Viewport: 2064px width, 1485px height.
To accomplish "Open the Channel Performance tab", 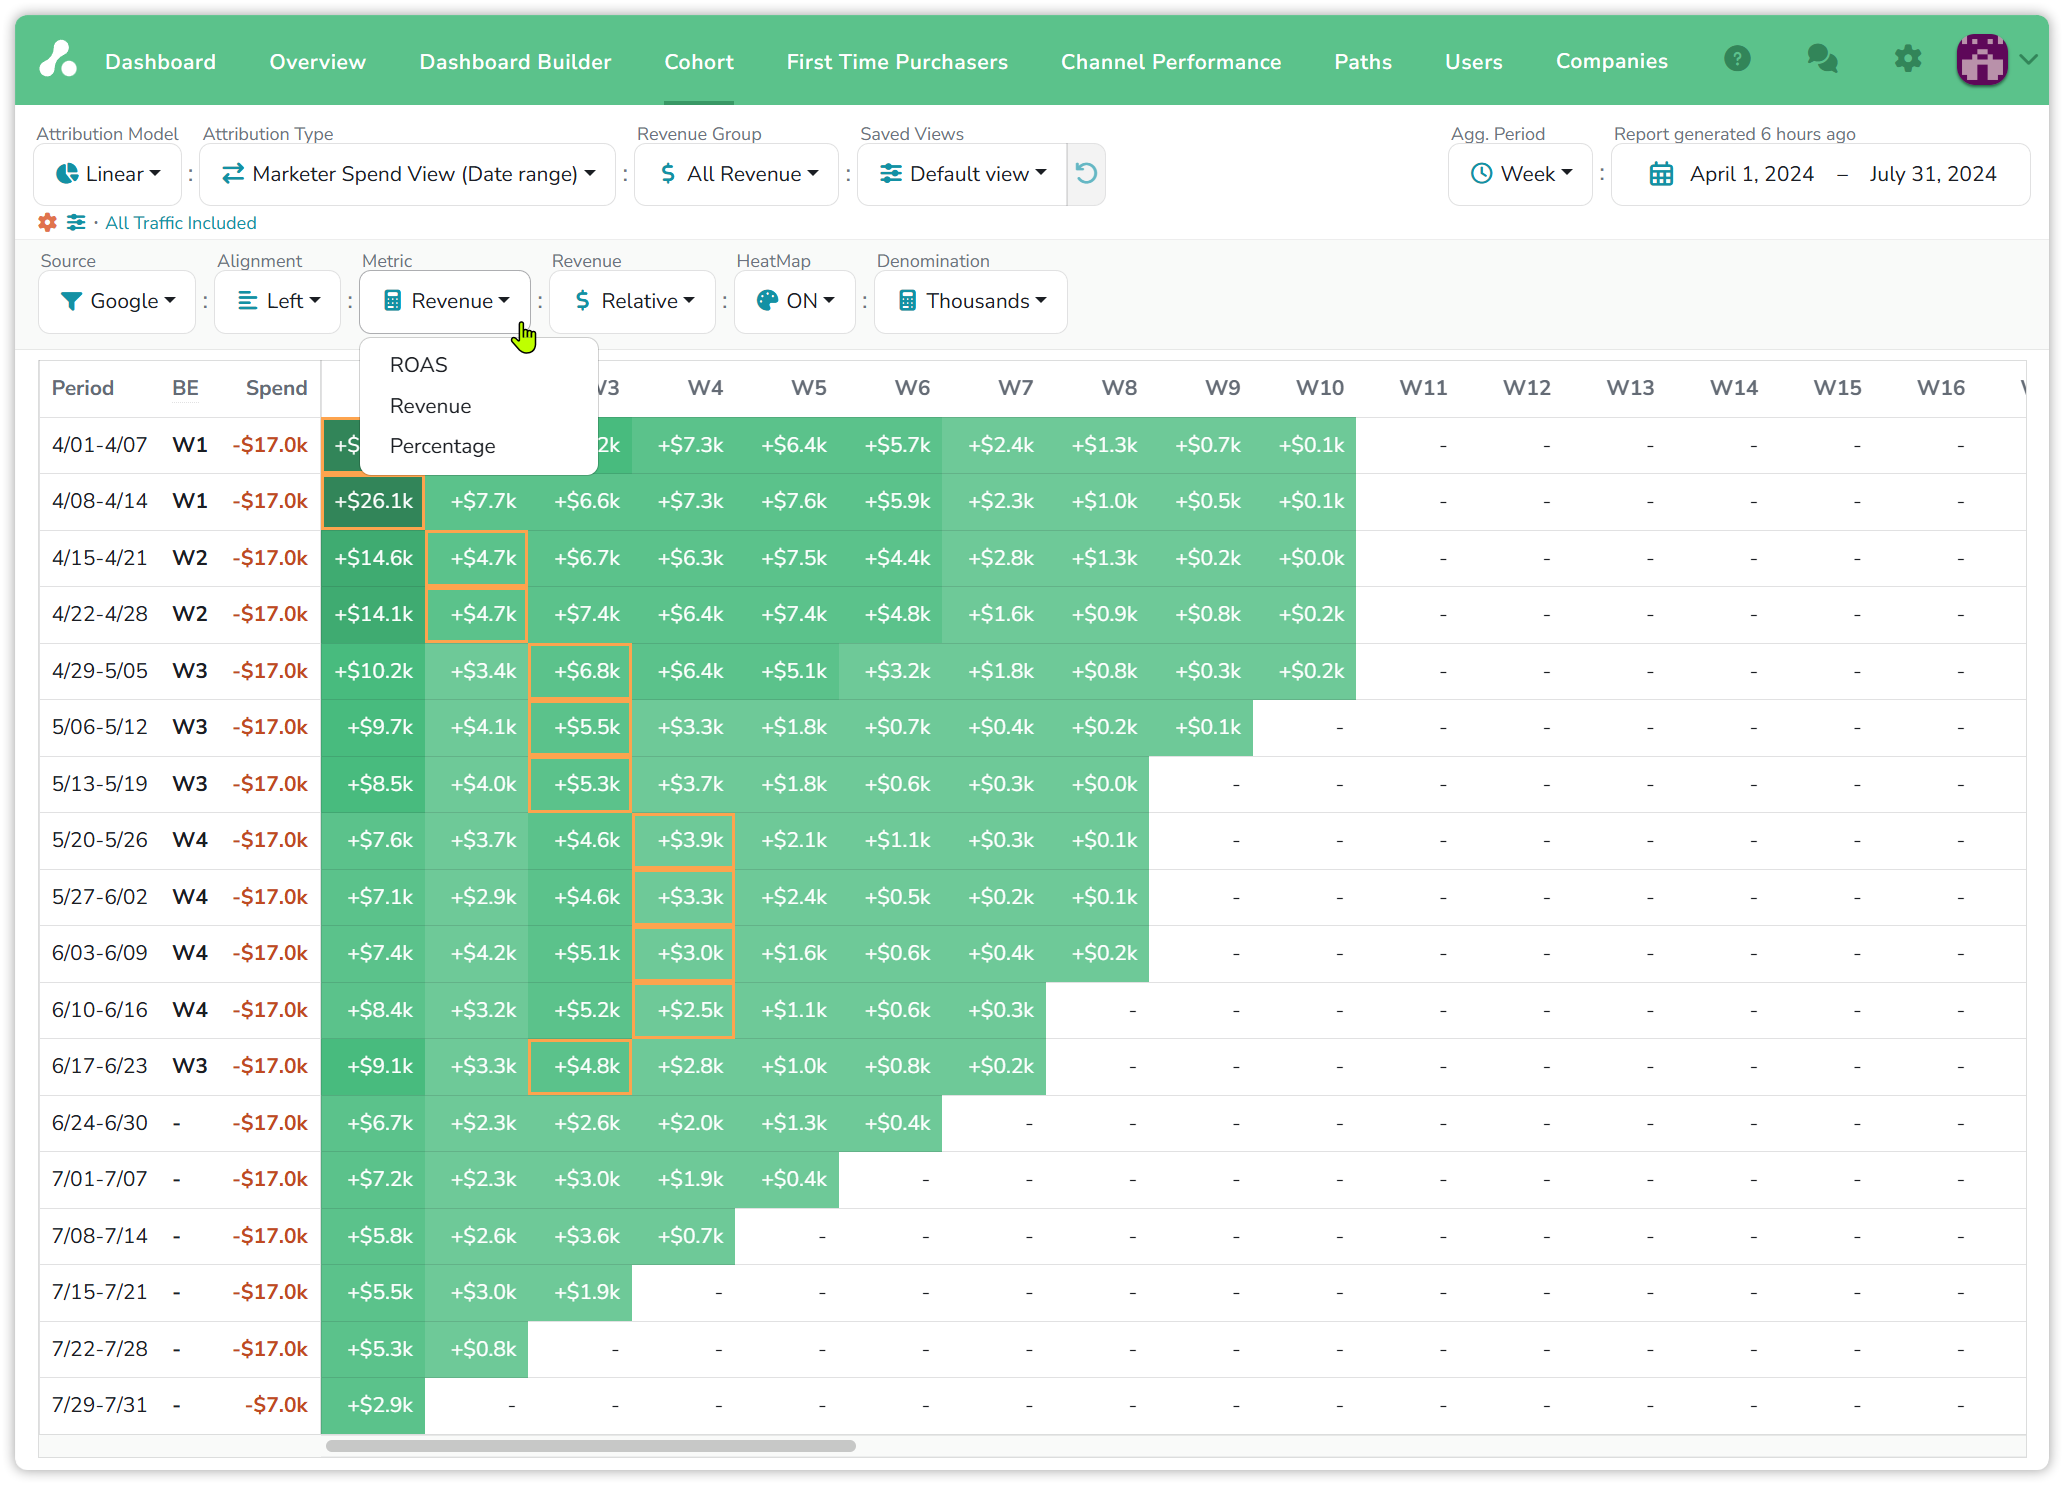I will [1171, 61].
